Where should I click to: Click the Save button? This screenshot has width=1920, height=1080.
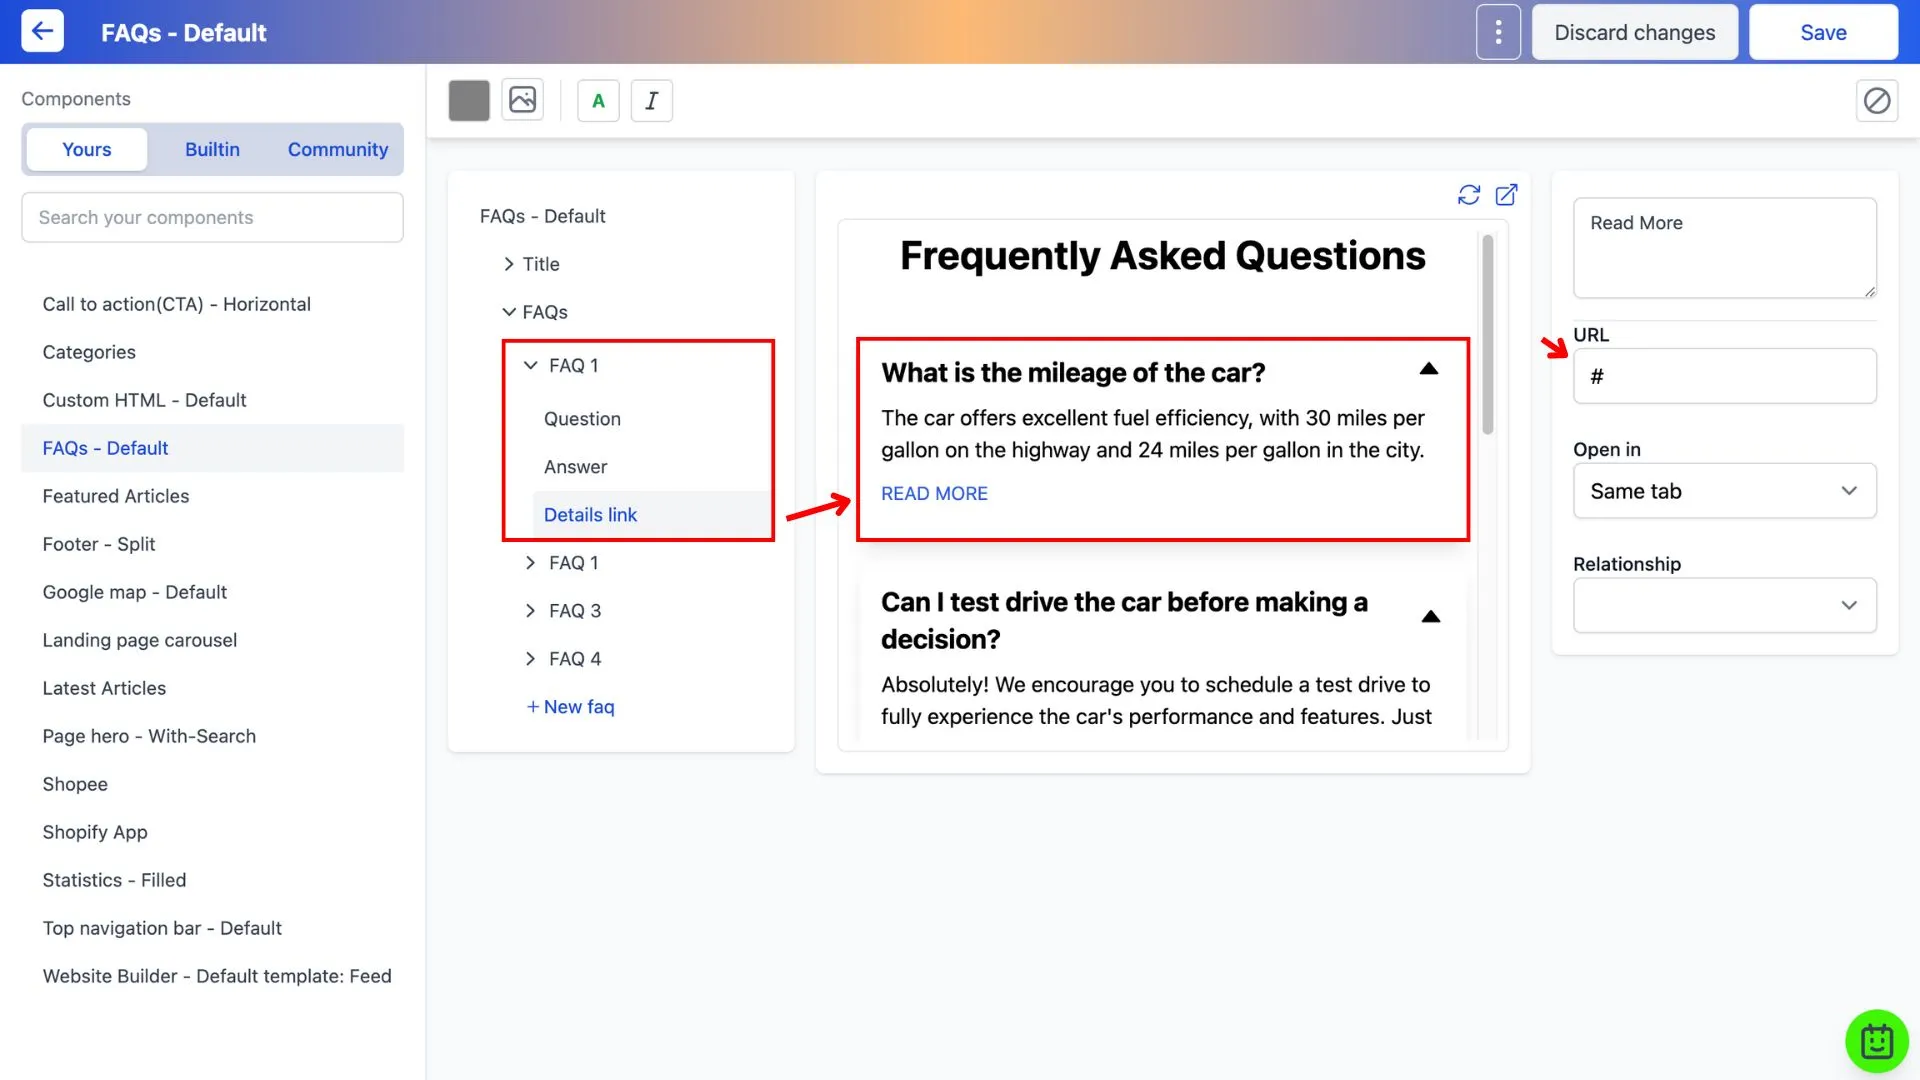coord(1824,32)
